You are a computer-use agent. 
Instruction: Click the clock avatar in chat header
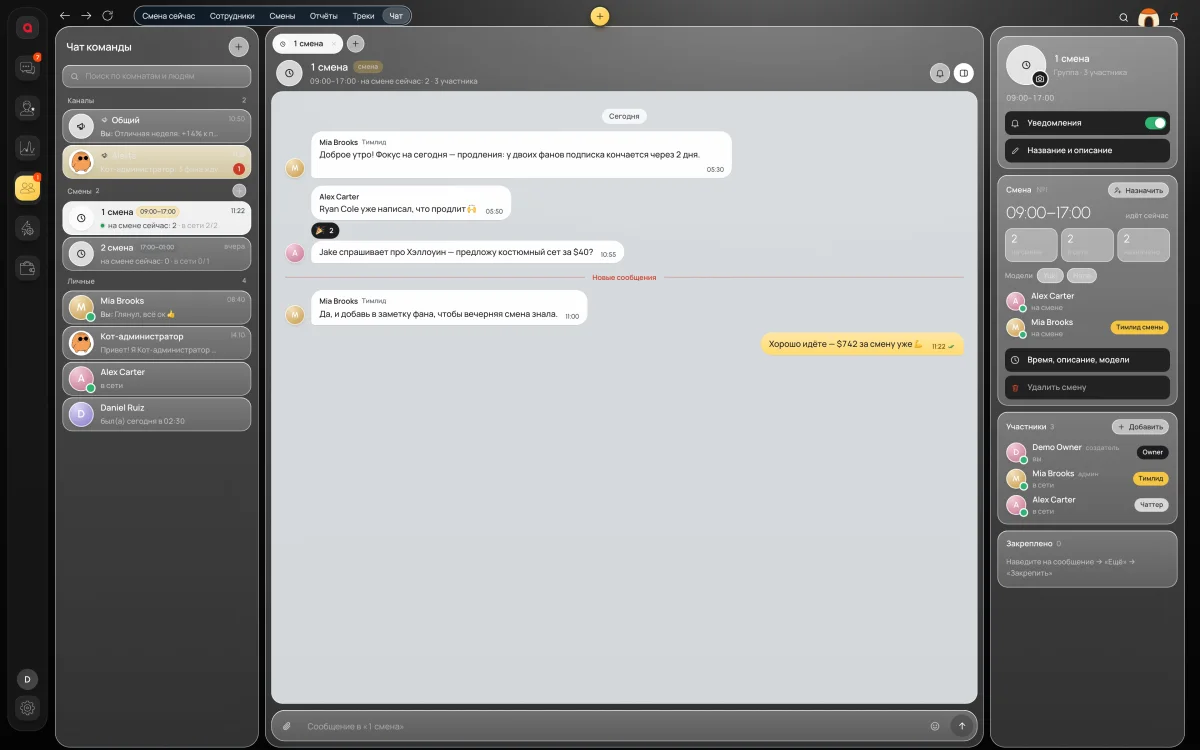(x=290, y=73)
